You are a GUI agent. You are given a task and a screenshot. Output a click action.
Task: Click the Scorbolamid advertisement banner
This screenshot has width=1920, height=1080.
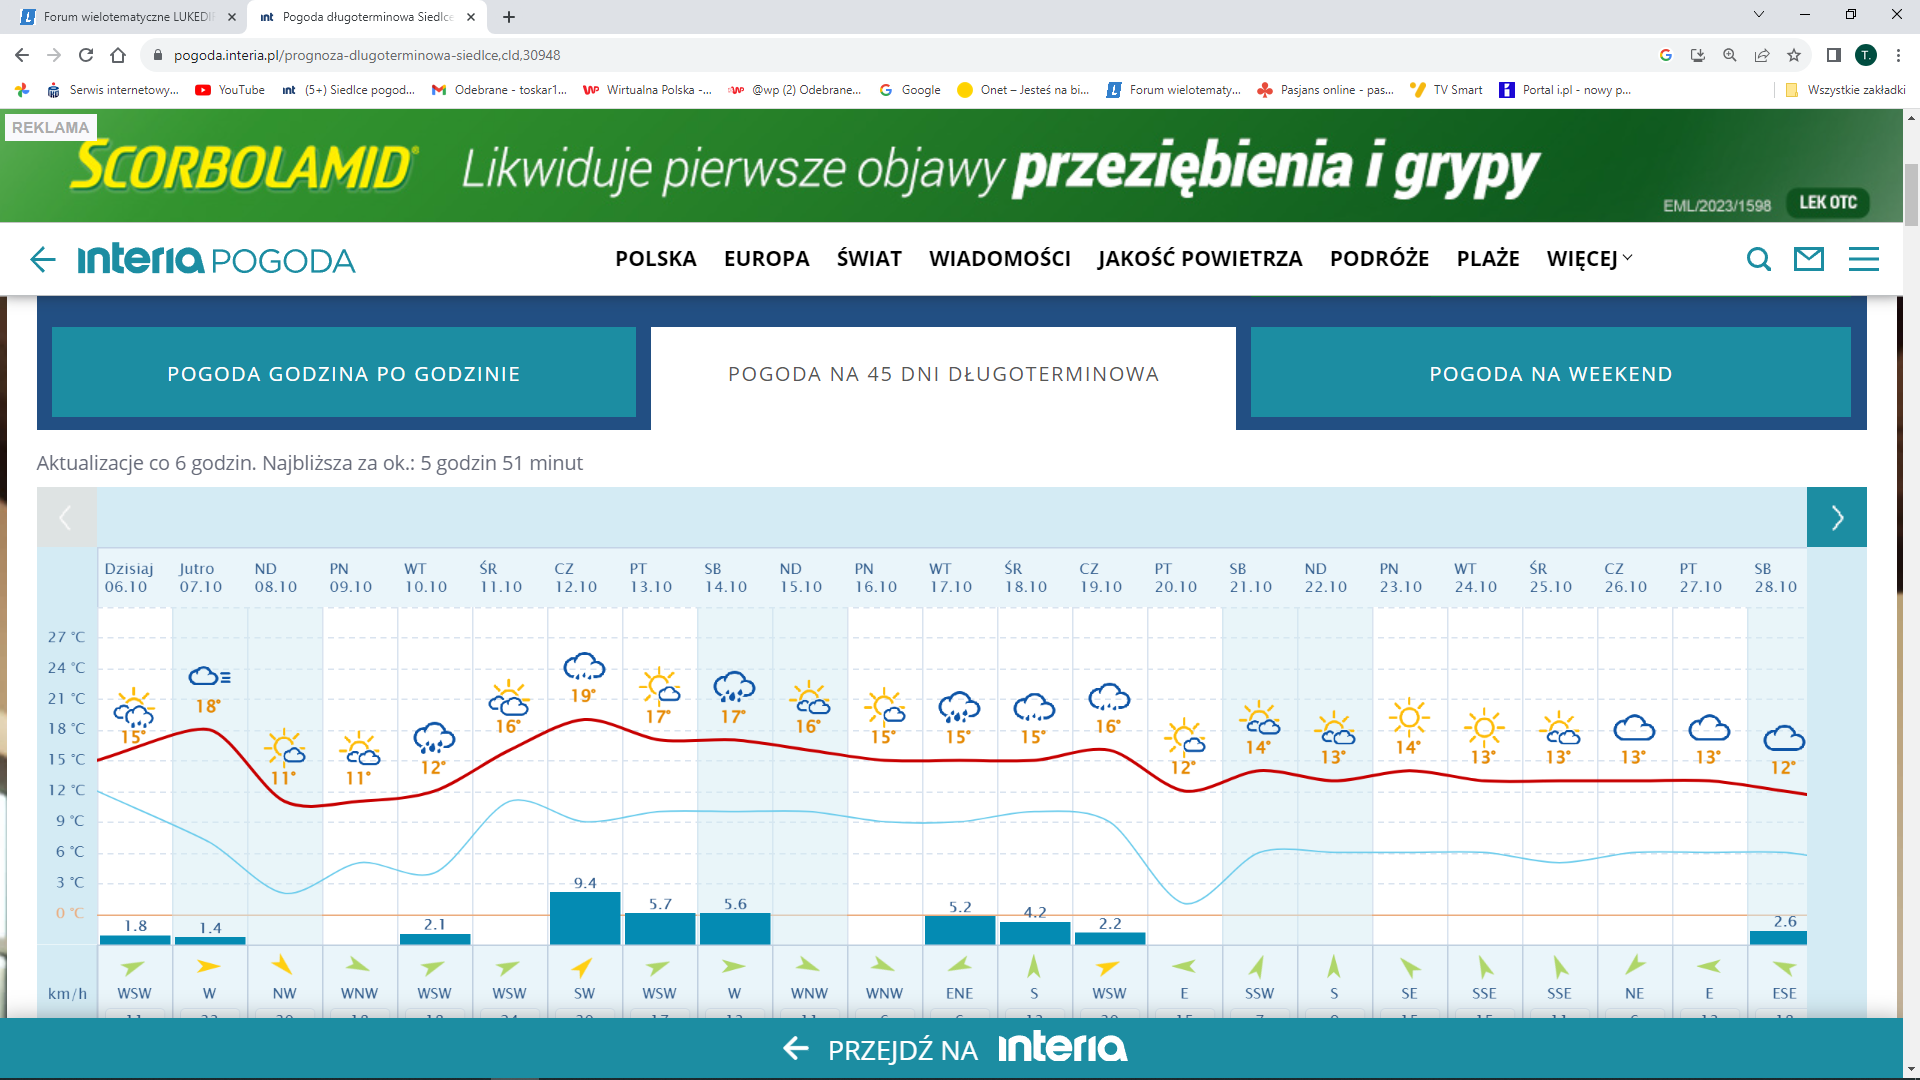(x=950, y=166)
